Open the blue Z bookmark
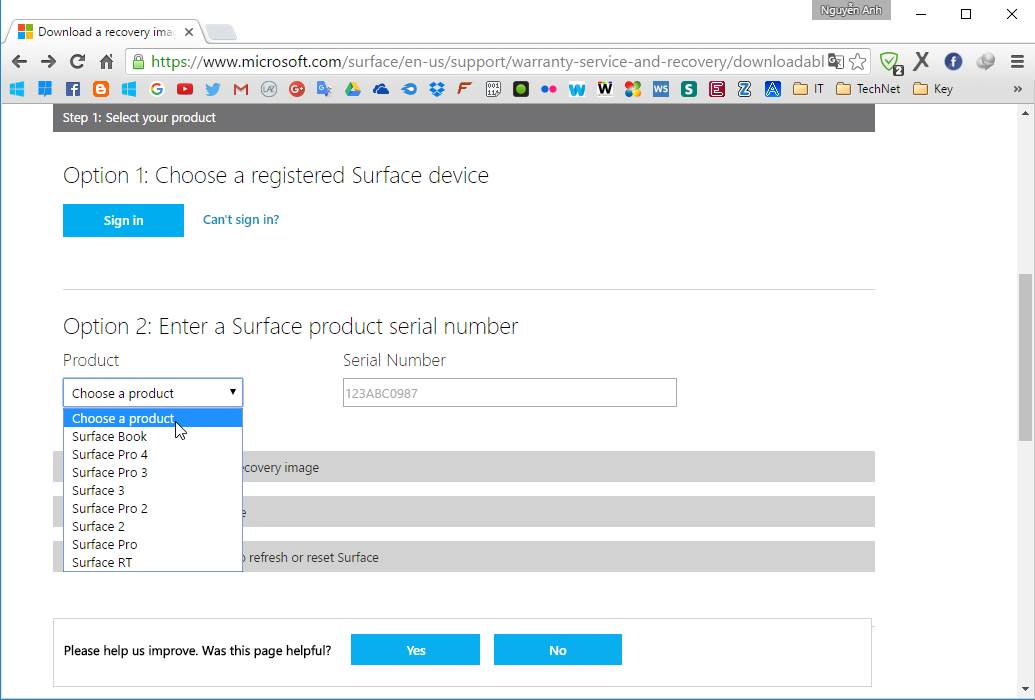This screenshot has height=700, width=1035. pyautogui.click(x=745, y=89)
